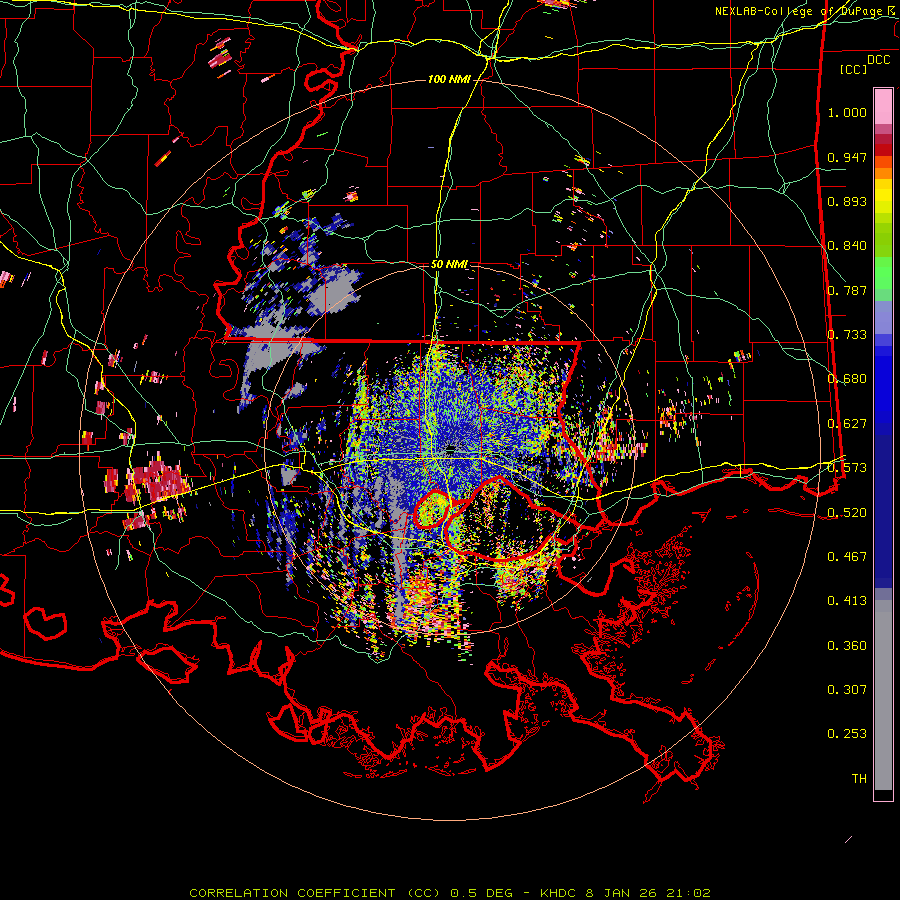This screenshot has height=900, width=900.
Task: Select the "KHDC" radar site identifier
Action: (559, 893)
